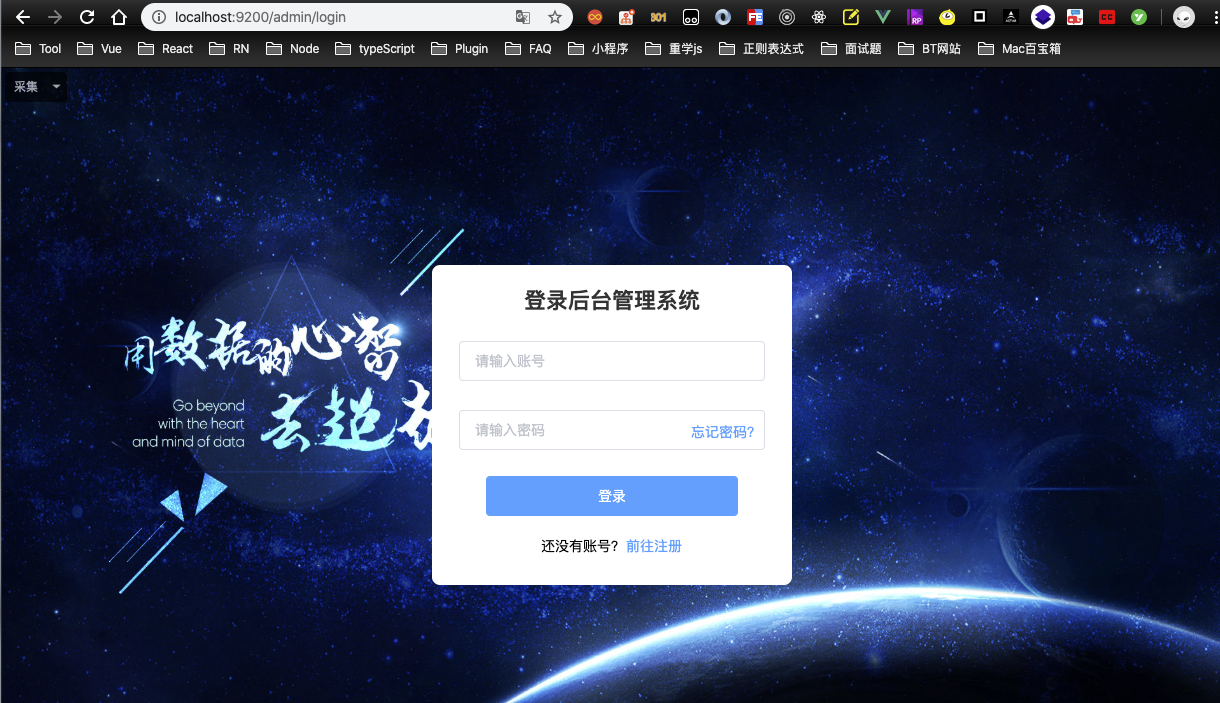This screenshot has width=1220, height=703.
Task: View site information icon in address bar
Action: coord(158,17)
